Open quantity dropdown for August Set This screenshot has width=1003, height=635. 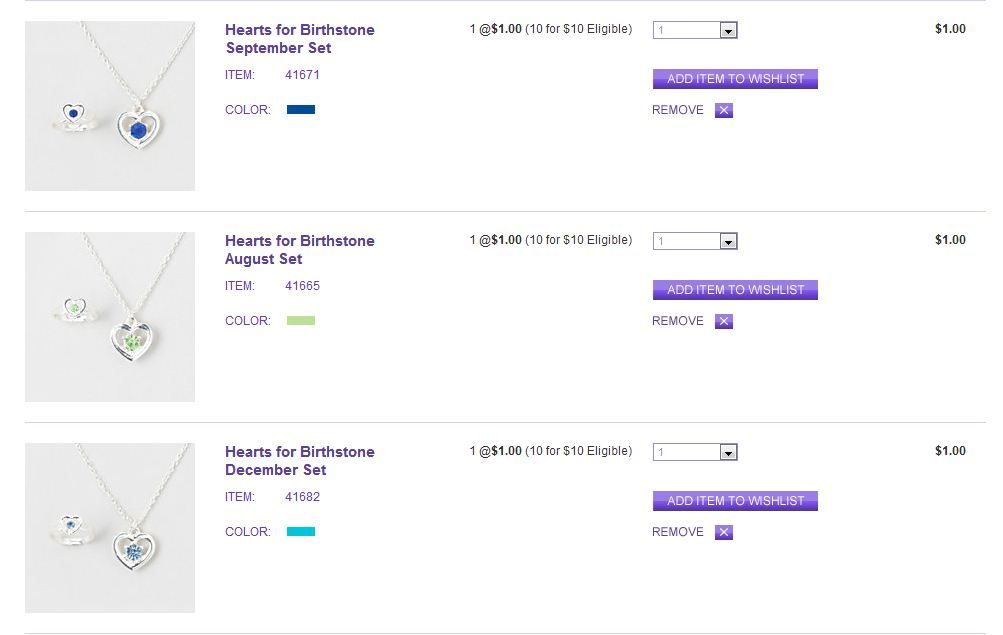tap(728, 242)
